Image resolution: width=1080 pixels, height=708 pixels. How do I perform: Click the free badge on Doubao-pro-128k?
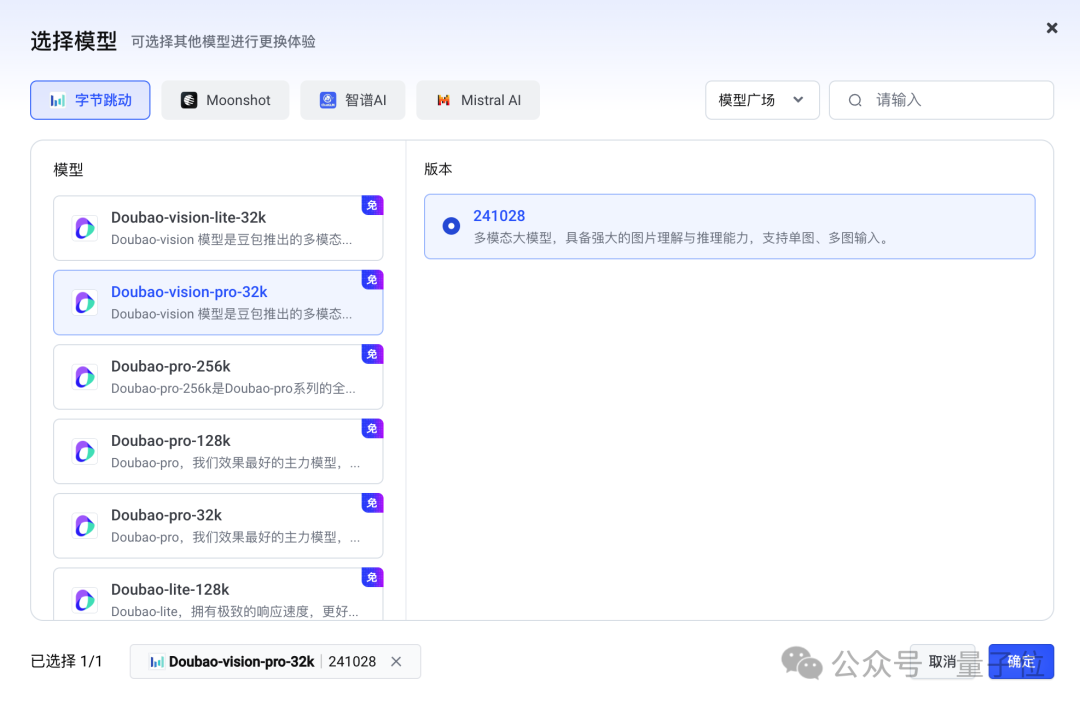tap(372, 428)
